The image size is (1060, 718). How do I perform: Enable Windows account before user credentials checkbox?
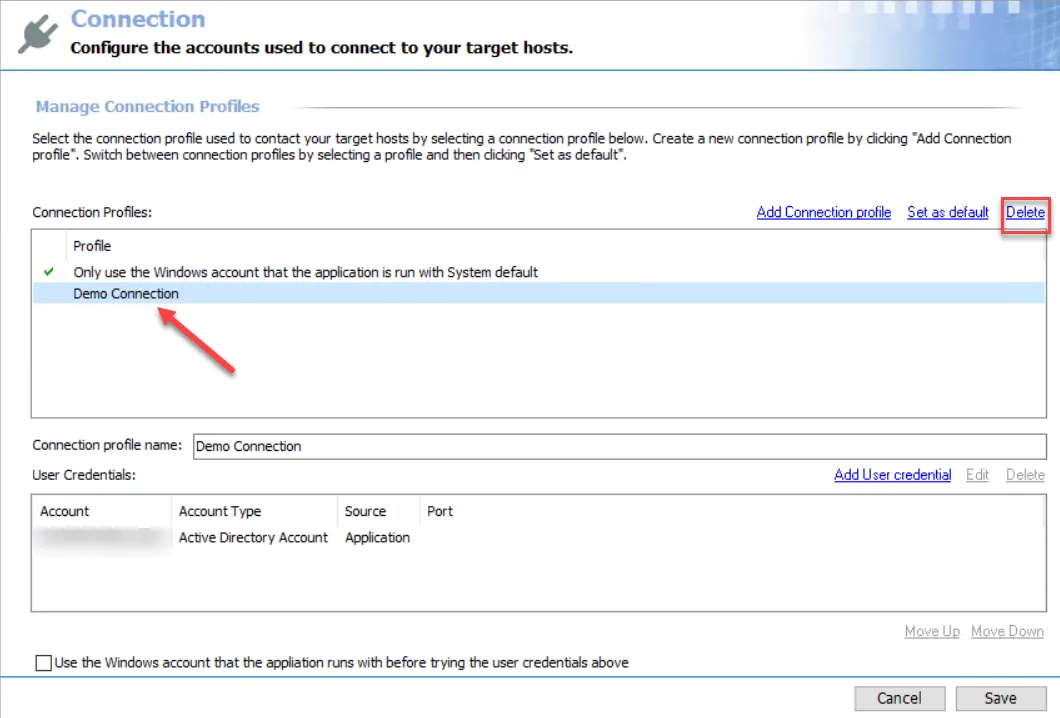tap(43, 663)
